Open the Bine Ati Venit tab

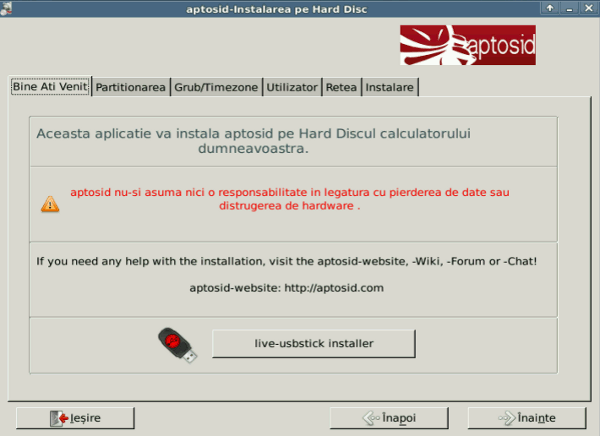point(50,86)
